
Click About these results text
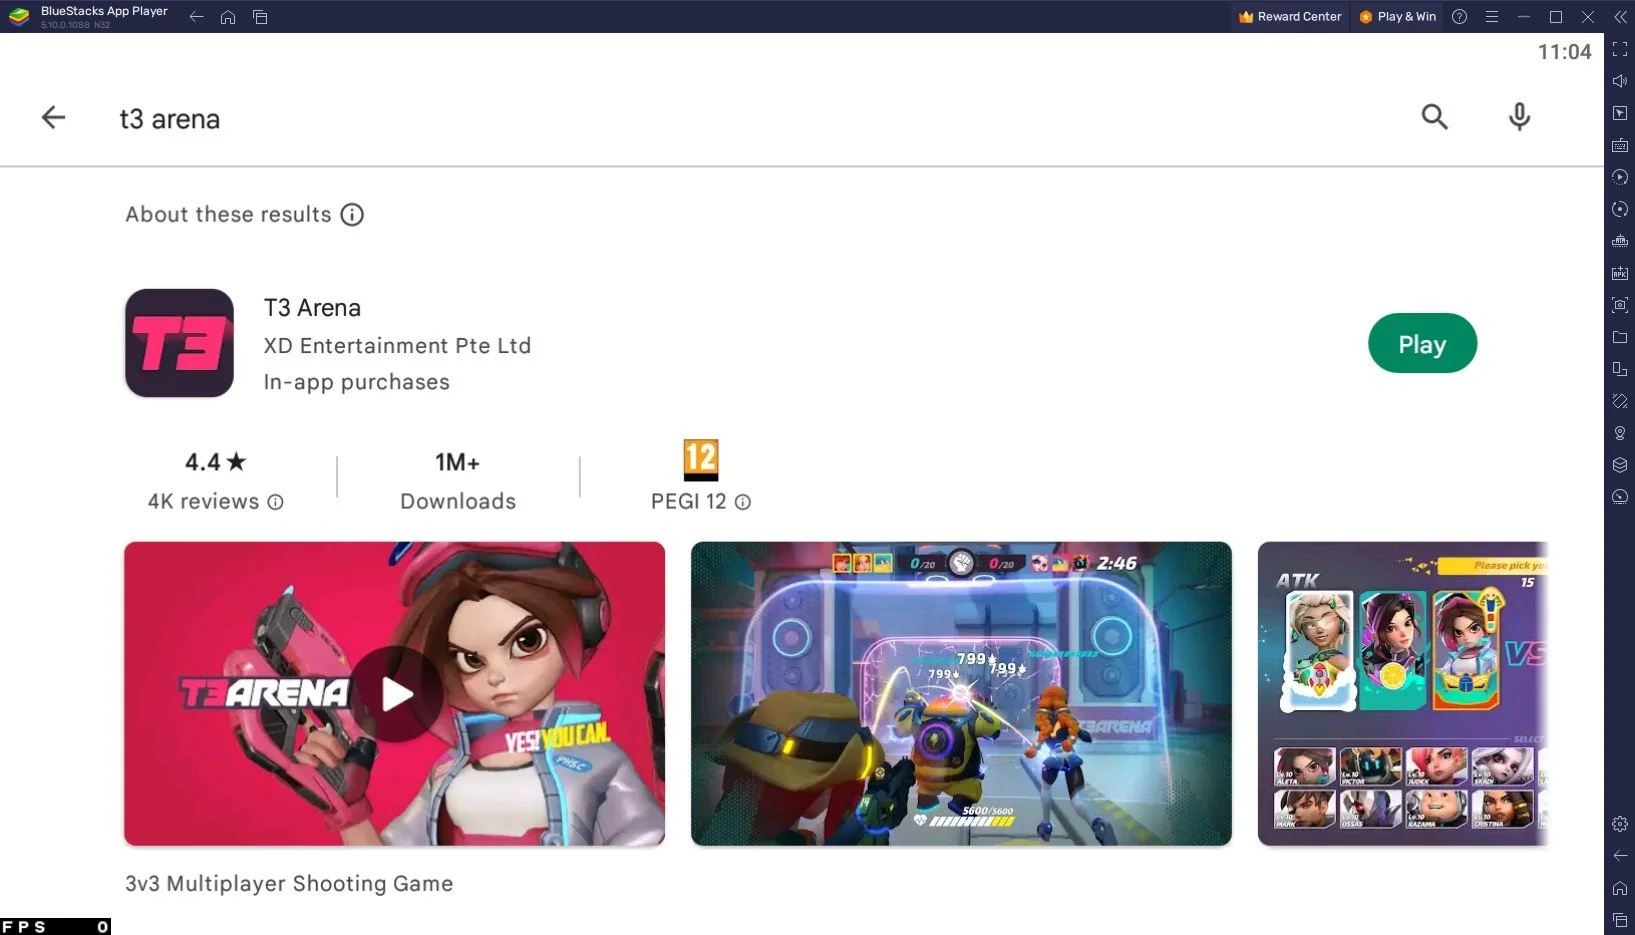[x=228, y=215]
